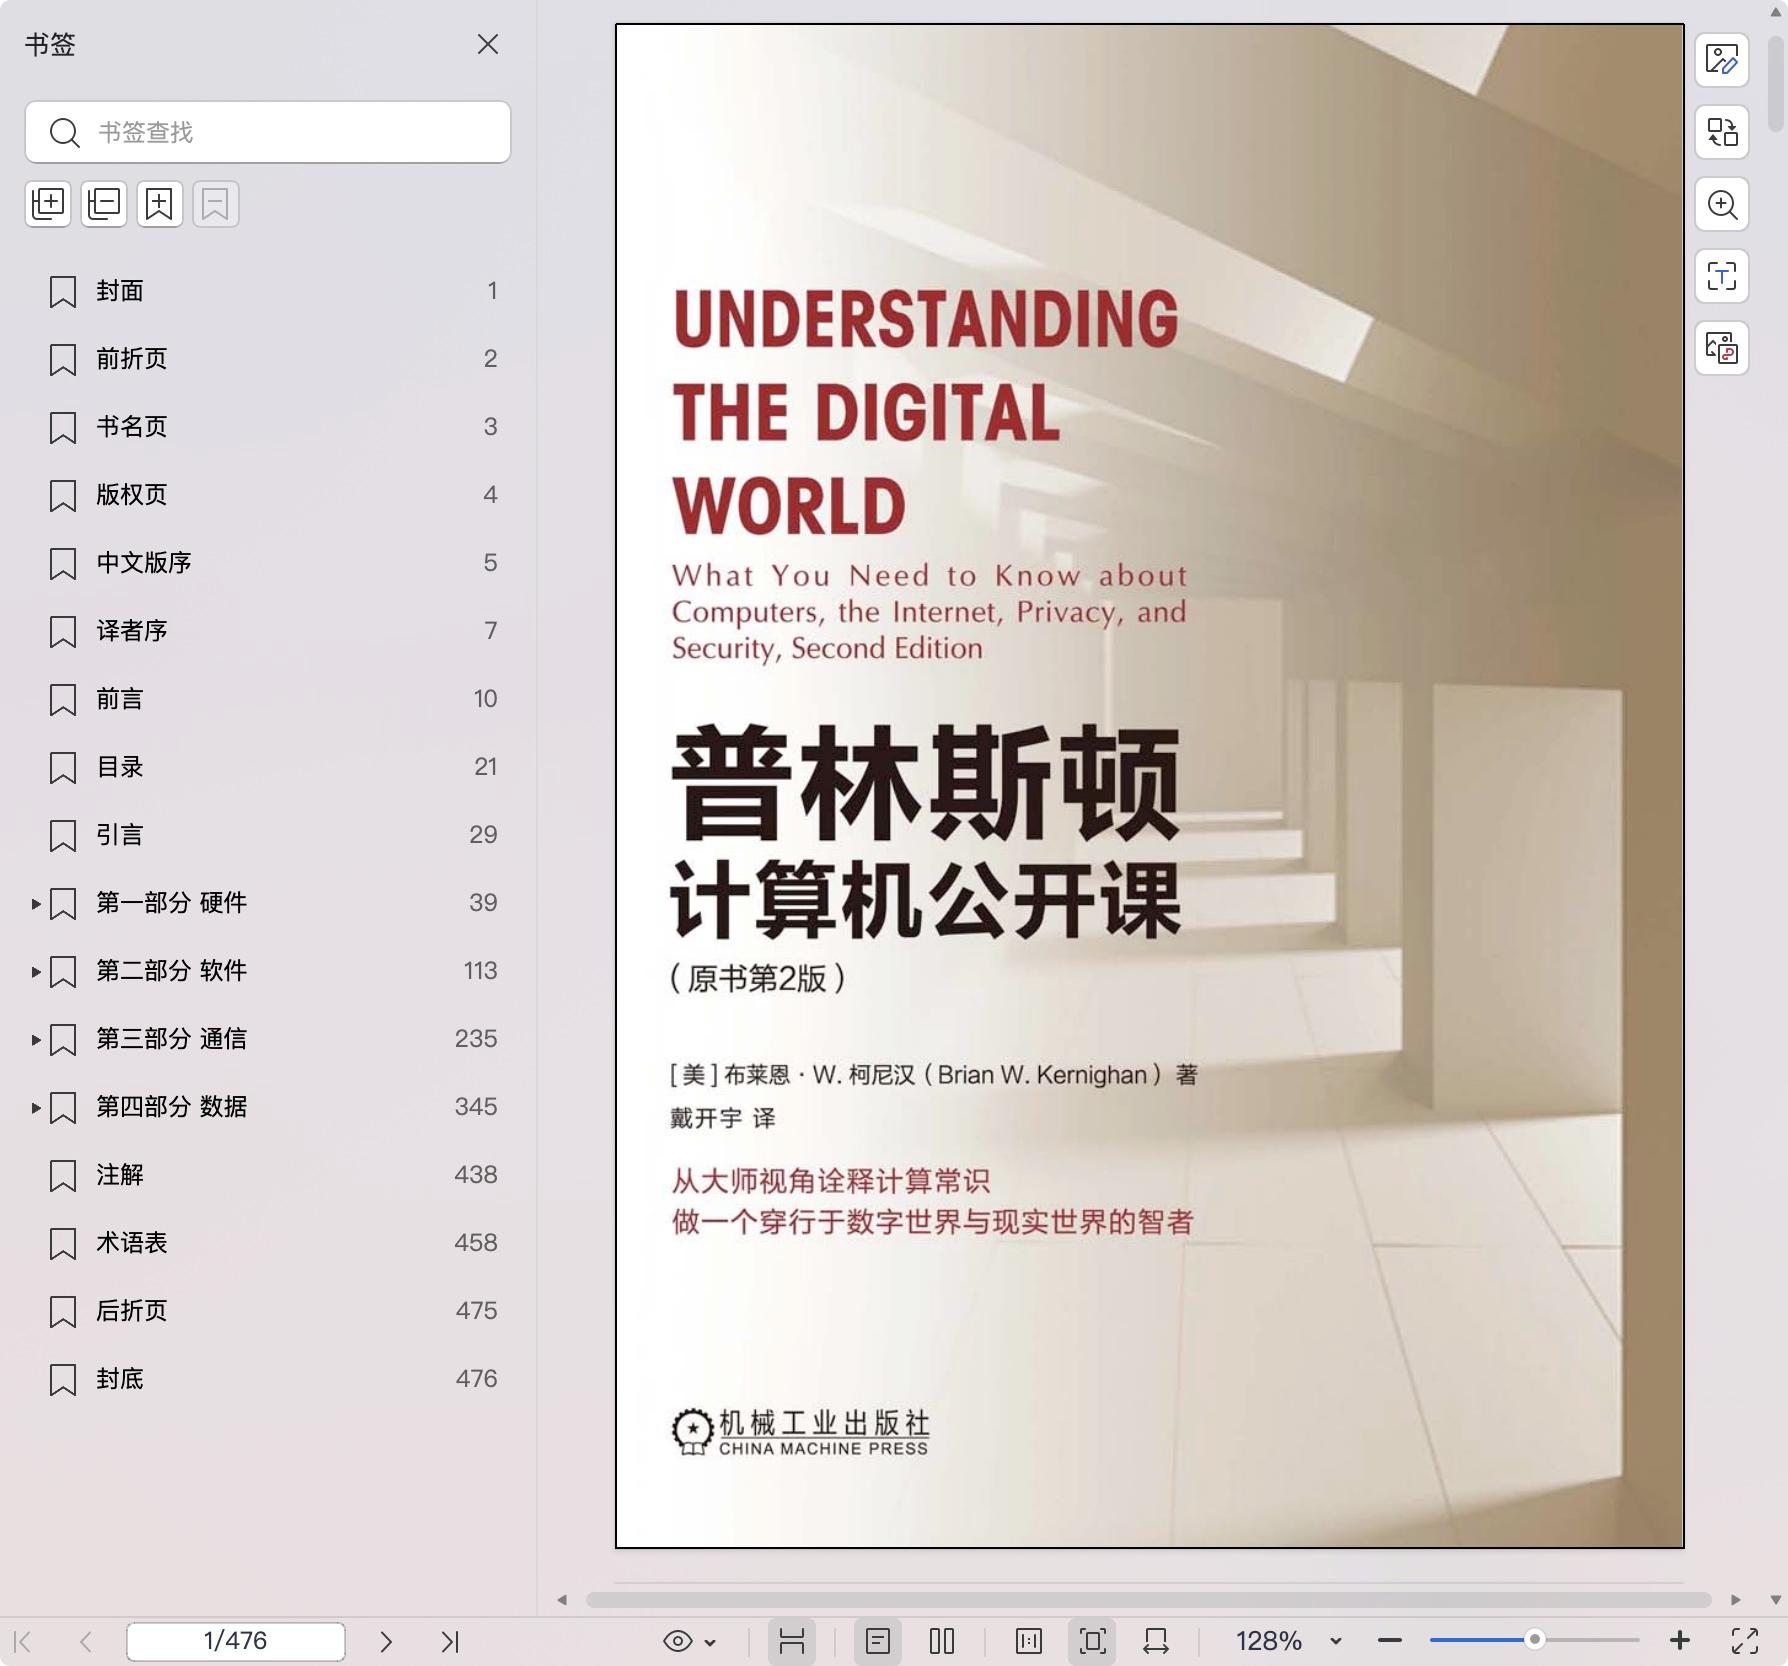Expand 第四部分 数据 bookmark arrow

36,1108
